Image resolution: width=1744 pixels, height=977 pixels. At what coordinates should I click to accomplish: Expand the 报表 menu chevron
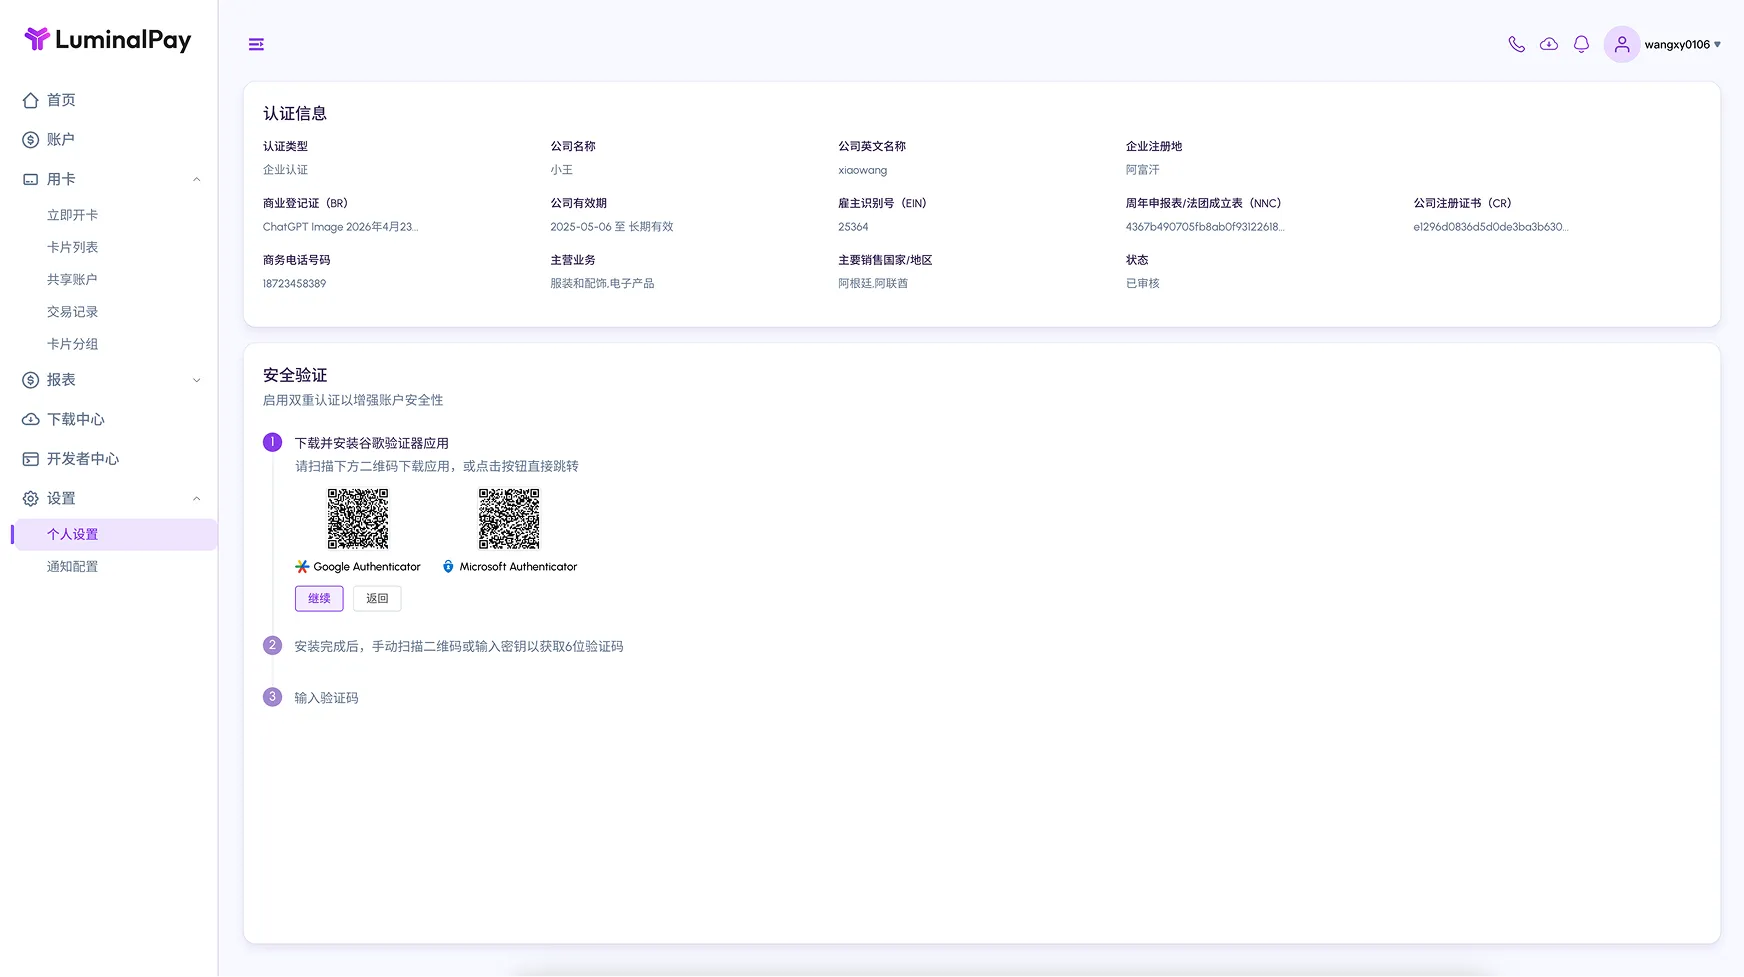(x=196, y=380)
